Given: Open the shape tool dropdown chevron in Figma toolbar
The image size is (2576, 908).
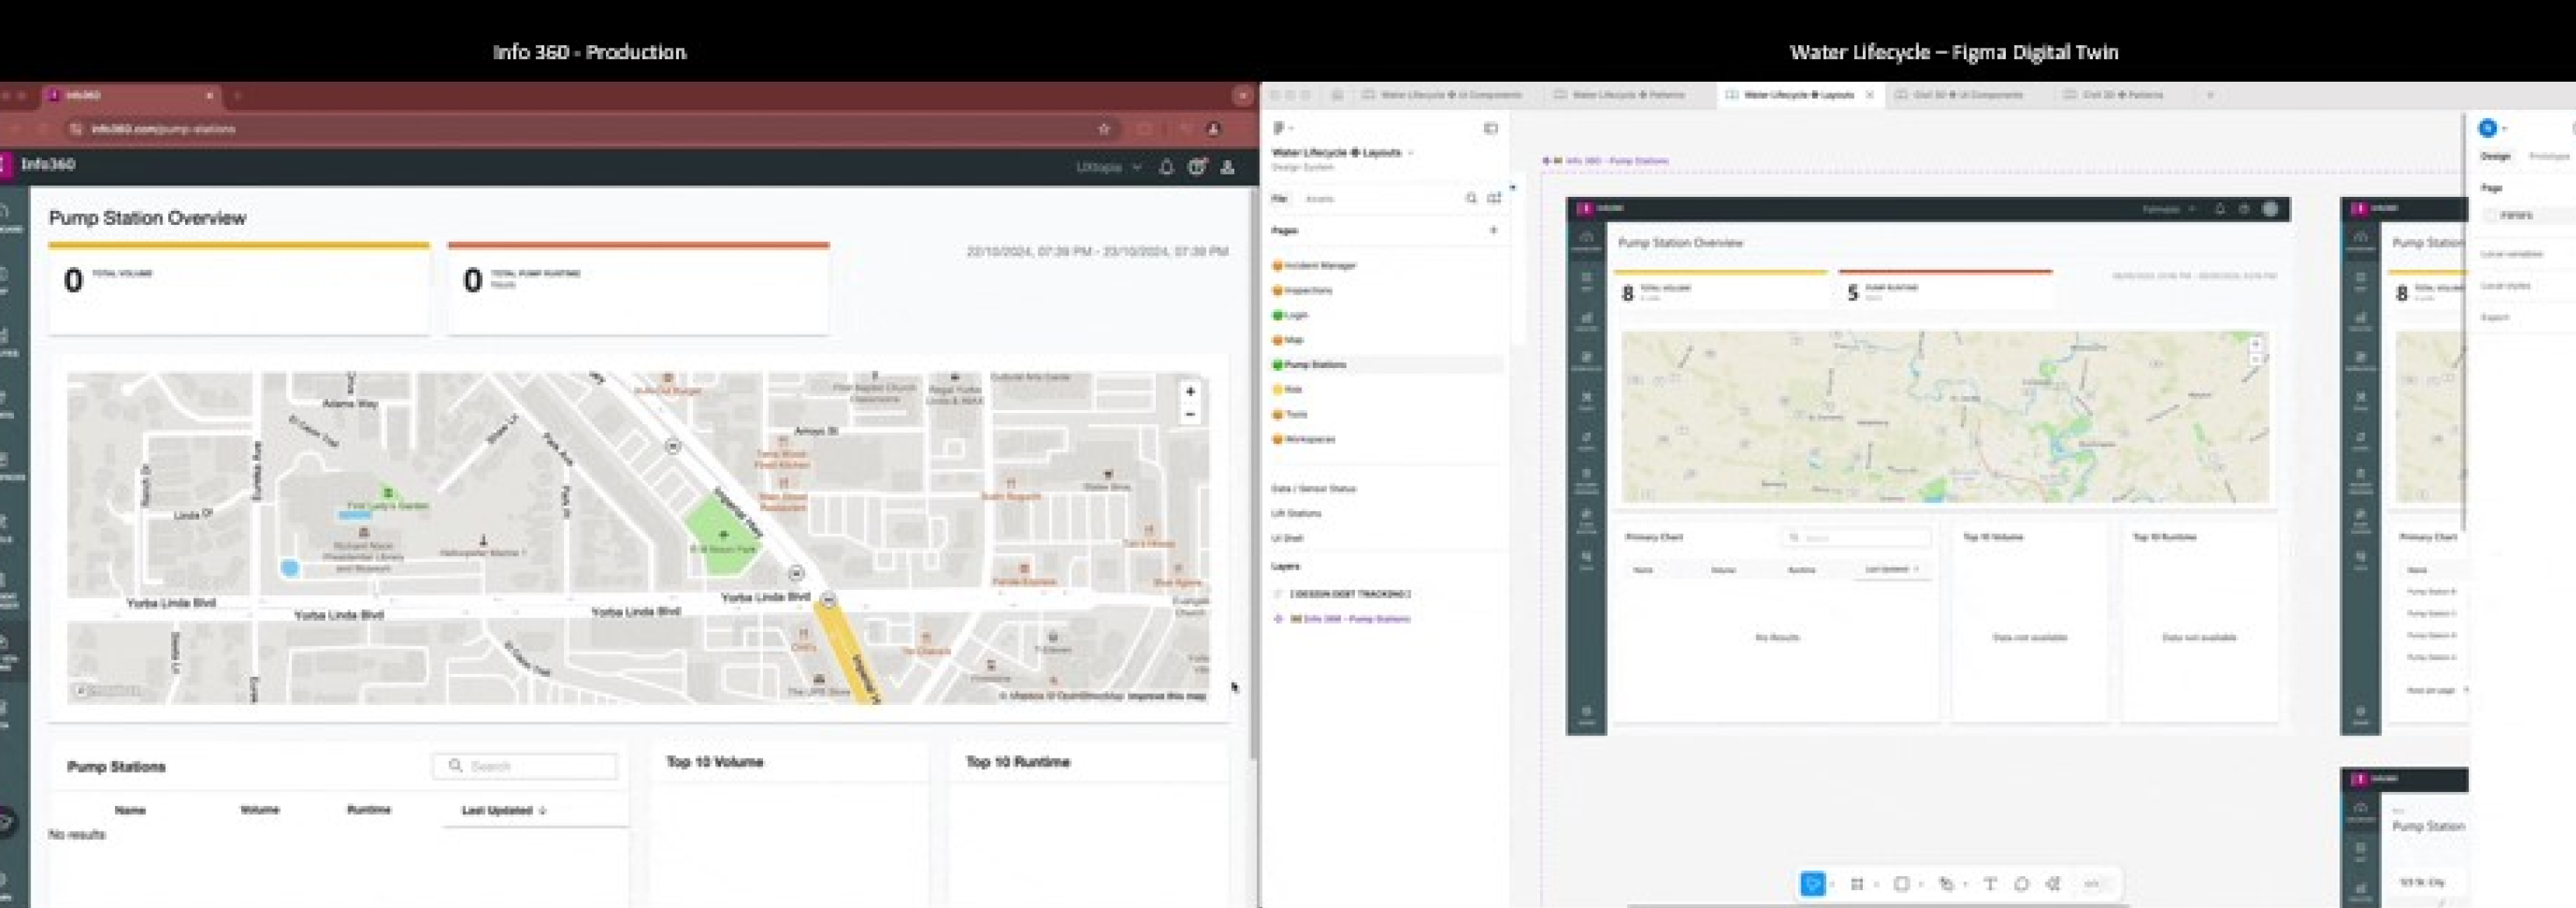Looking at the screenshot, I should [1921, 884].
